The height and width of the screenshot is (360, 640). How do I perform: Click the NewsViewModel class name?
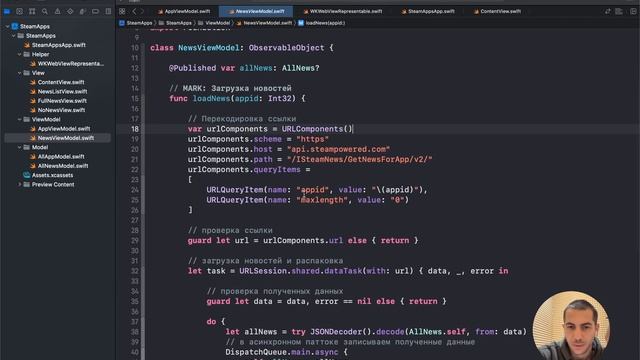click(208, 48)
